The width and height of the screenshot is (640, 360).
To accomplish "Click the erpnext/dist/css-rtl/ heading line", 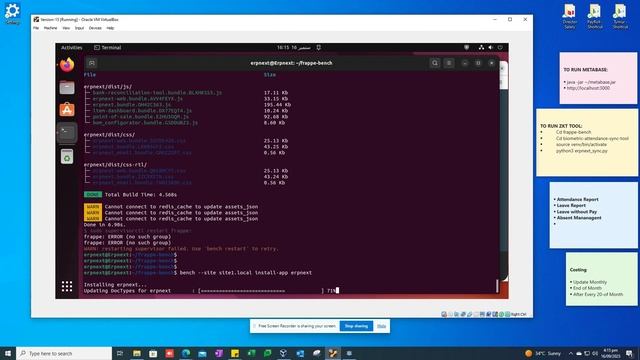I will [116, 165].
